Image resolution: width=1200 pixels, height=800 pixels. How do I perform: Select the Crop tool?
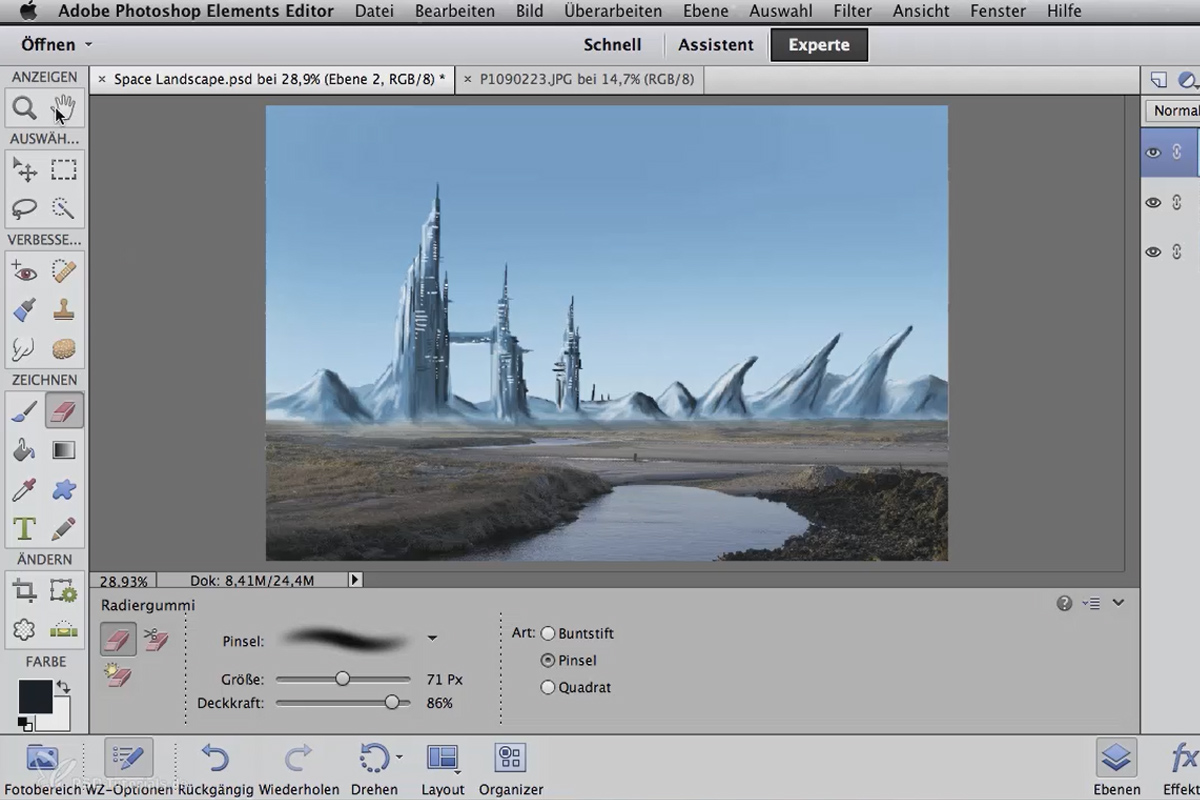(x=25, y=591)
